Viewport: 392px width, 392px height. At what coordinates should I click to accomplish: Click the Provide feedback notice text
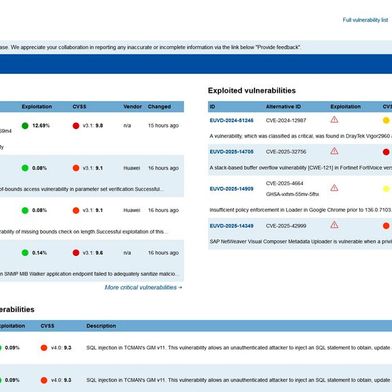tap(150, 47)
